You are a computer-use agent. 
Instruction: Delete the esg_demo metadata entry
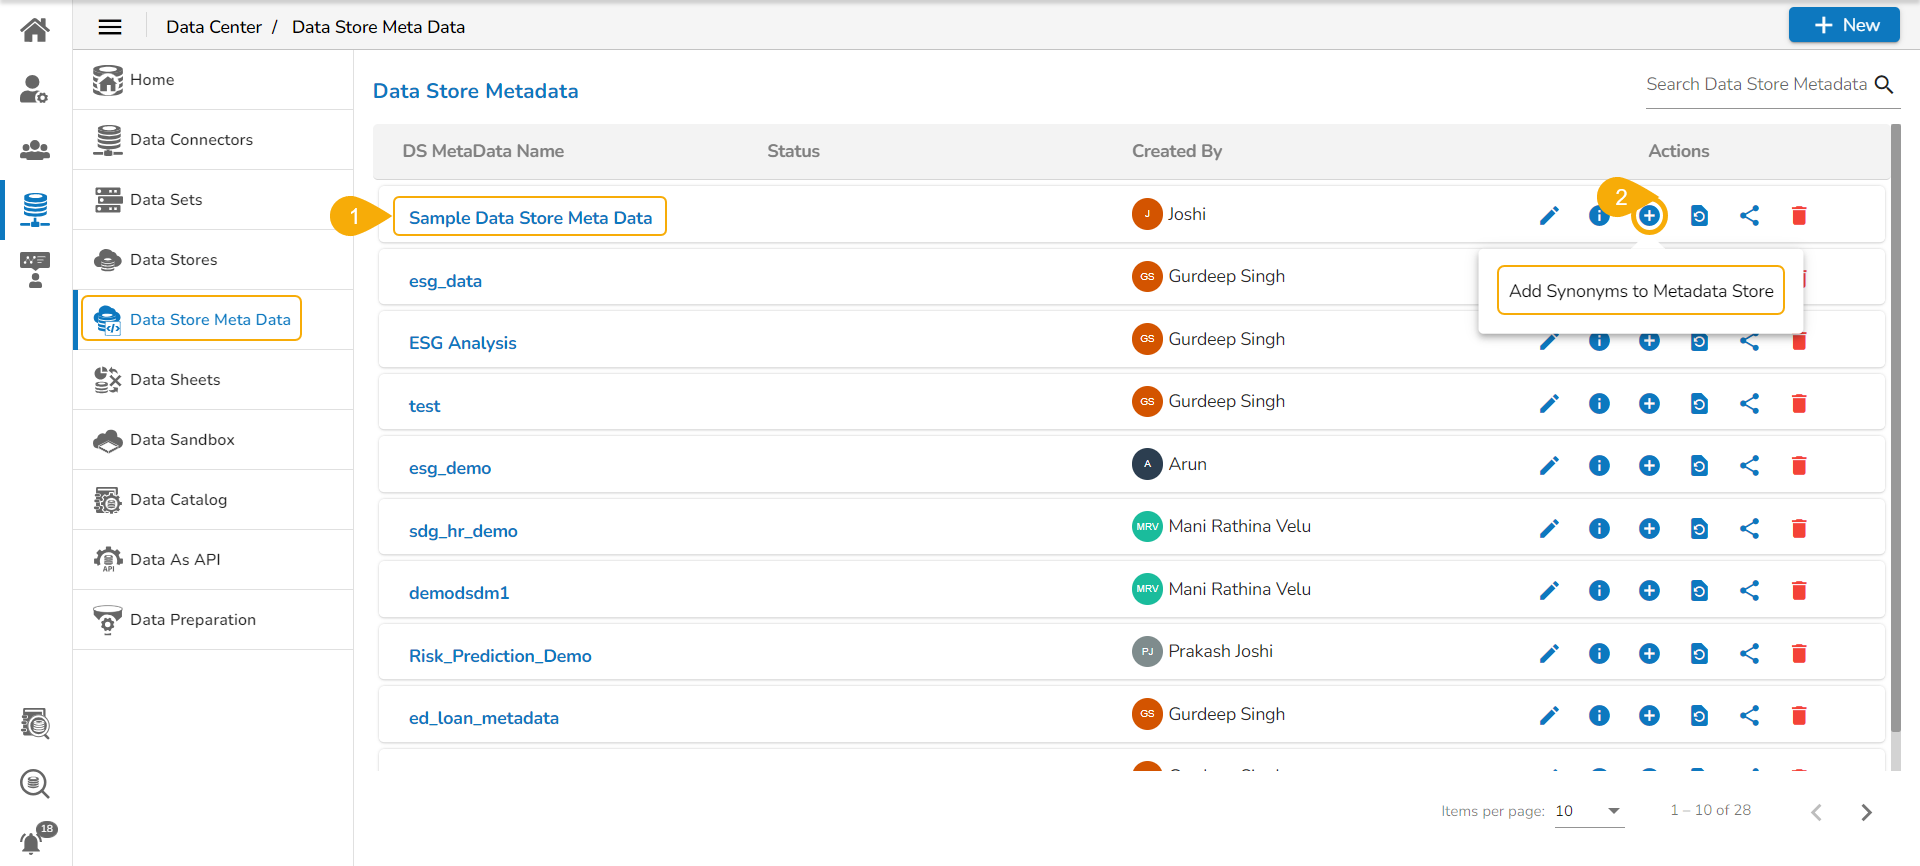(1799, 466)
